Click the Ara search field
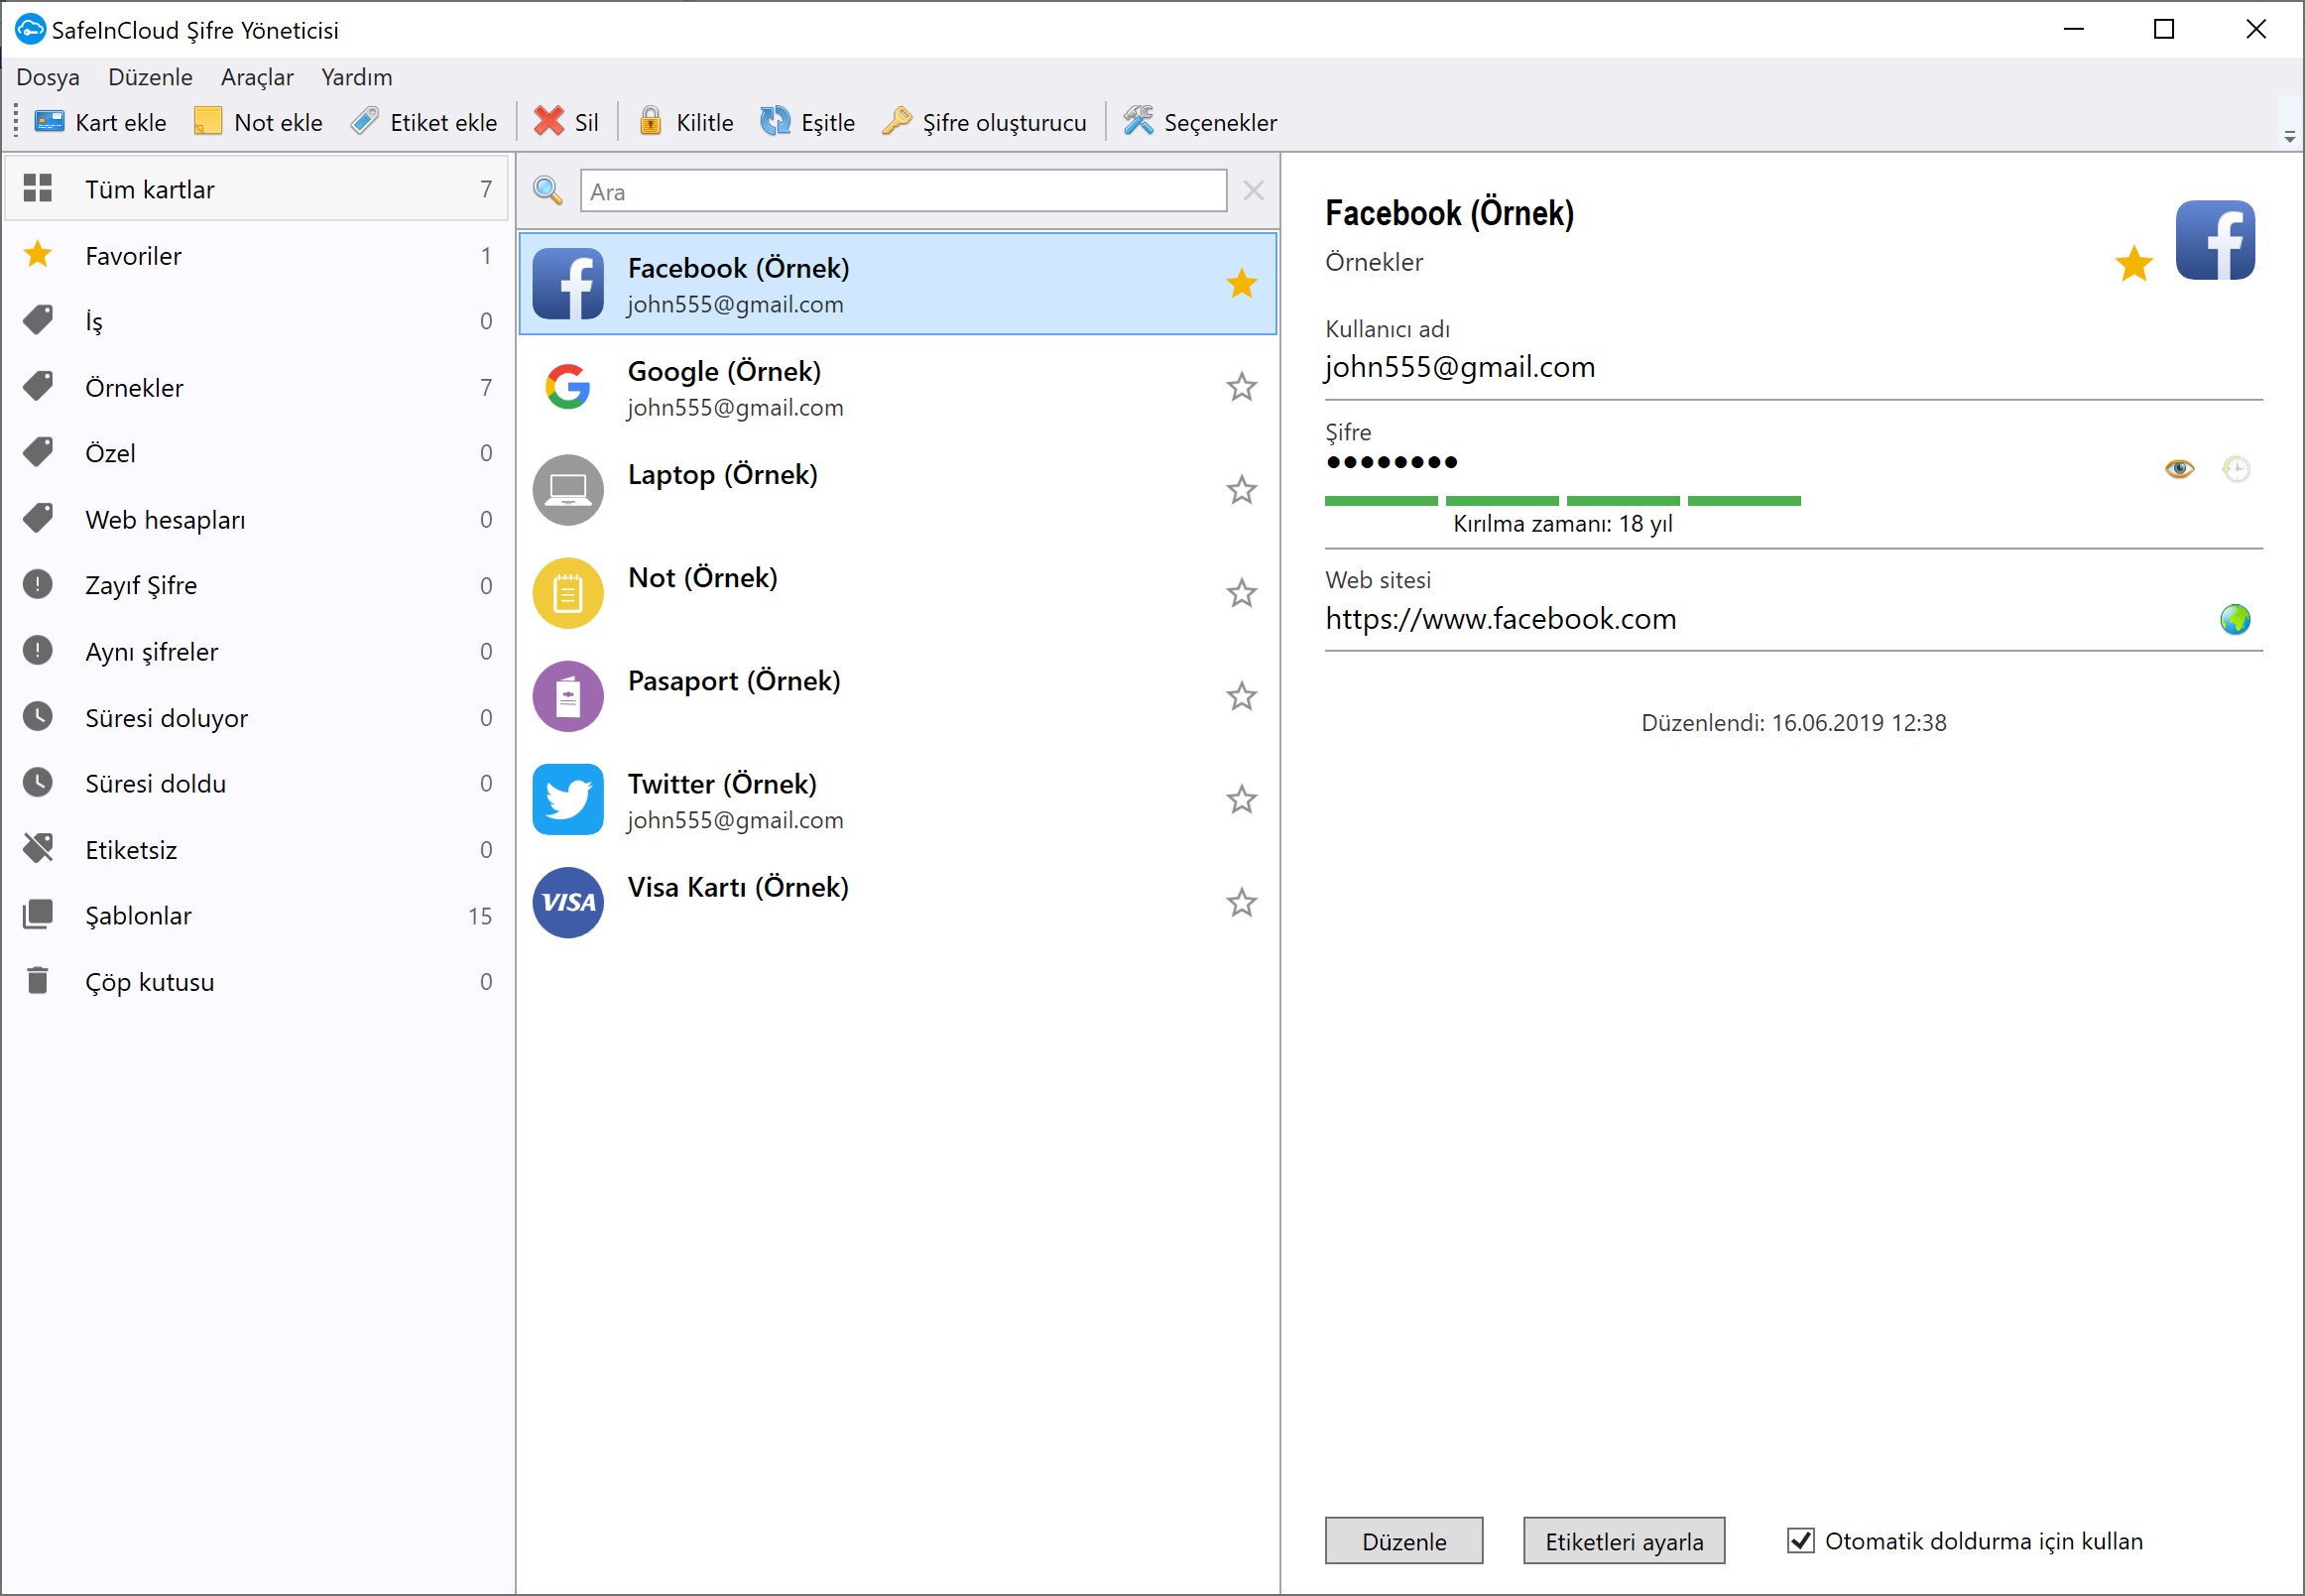 point(903,191)
